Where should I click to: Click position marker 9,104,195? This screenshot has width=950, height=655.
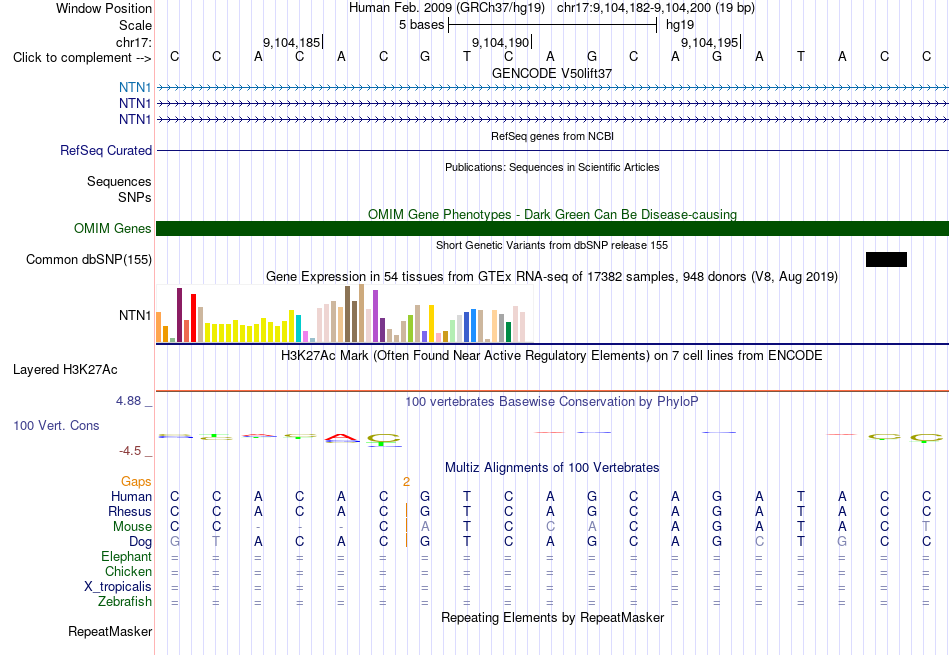[x=710, y=42]
